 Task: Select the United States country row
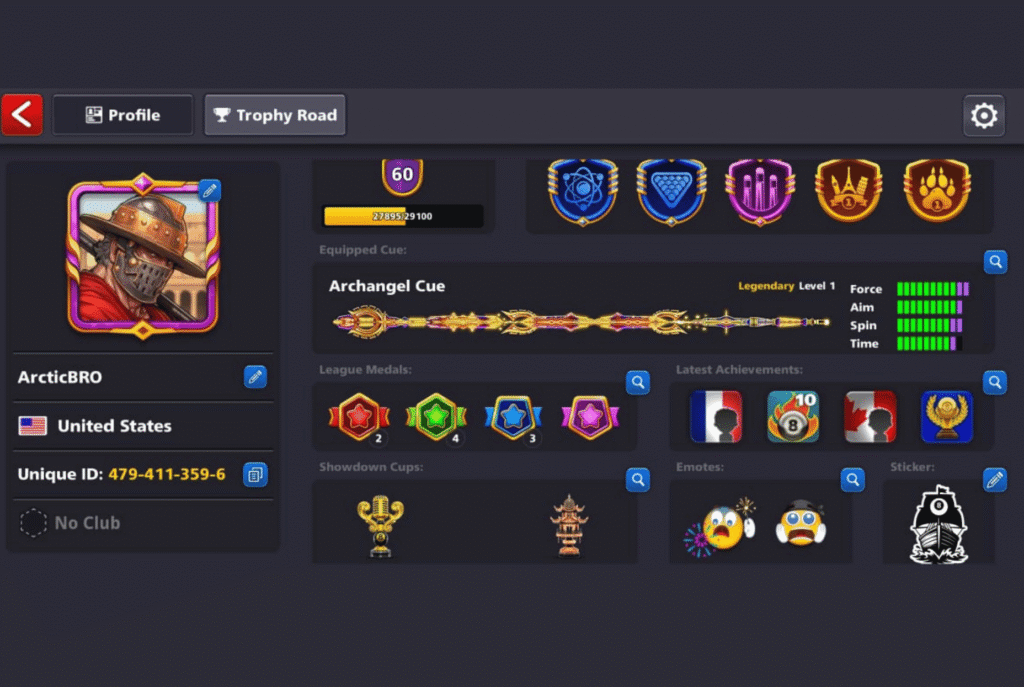[143, 426]
